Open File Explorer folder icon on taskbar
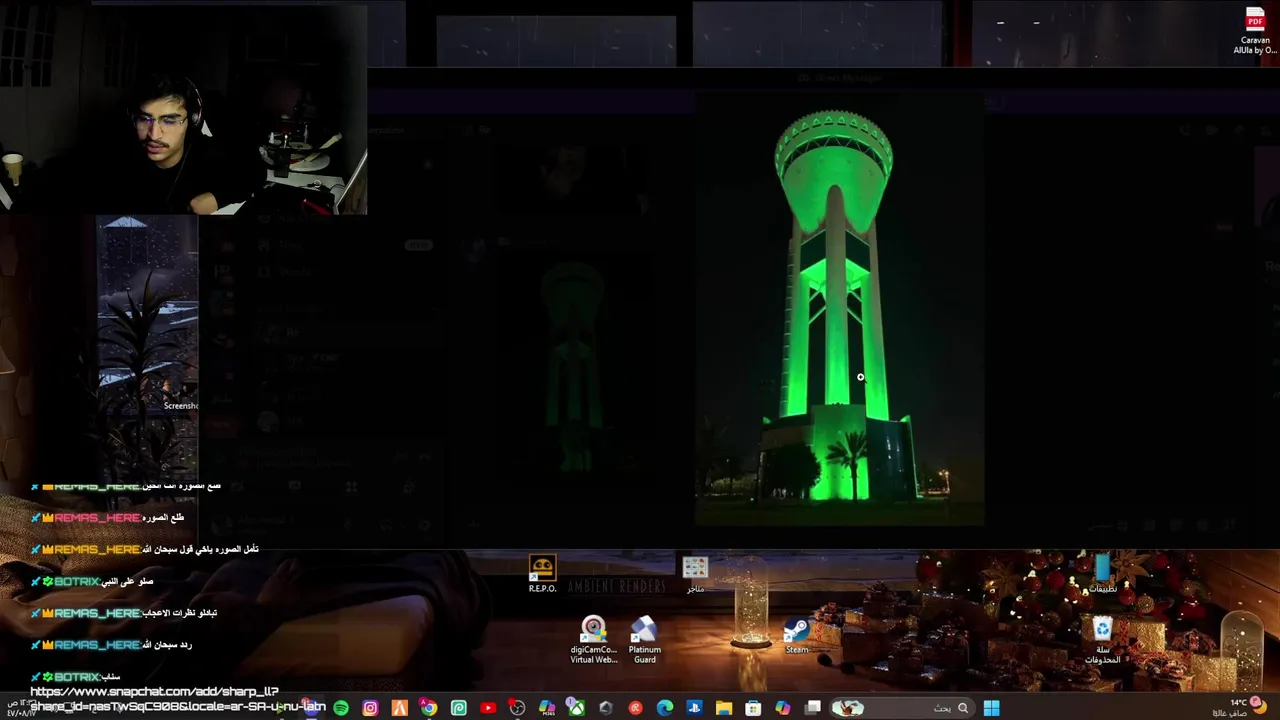The image size is (1280, 720). coord(724,708)
